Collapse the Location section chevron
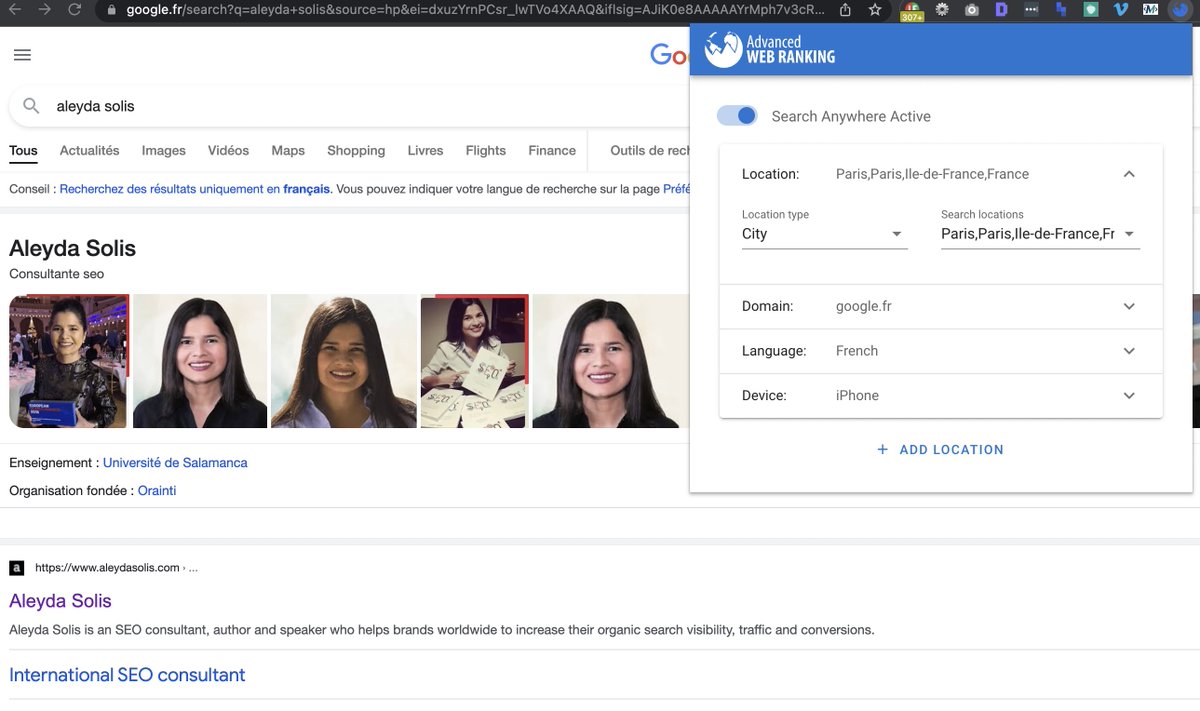This screenshot has width=1200, height=711. coord(1129,174)
